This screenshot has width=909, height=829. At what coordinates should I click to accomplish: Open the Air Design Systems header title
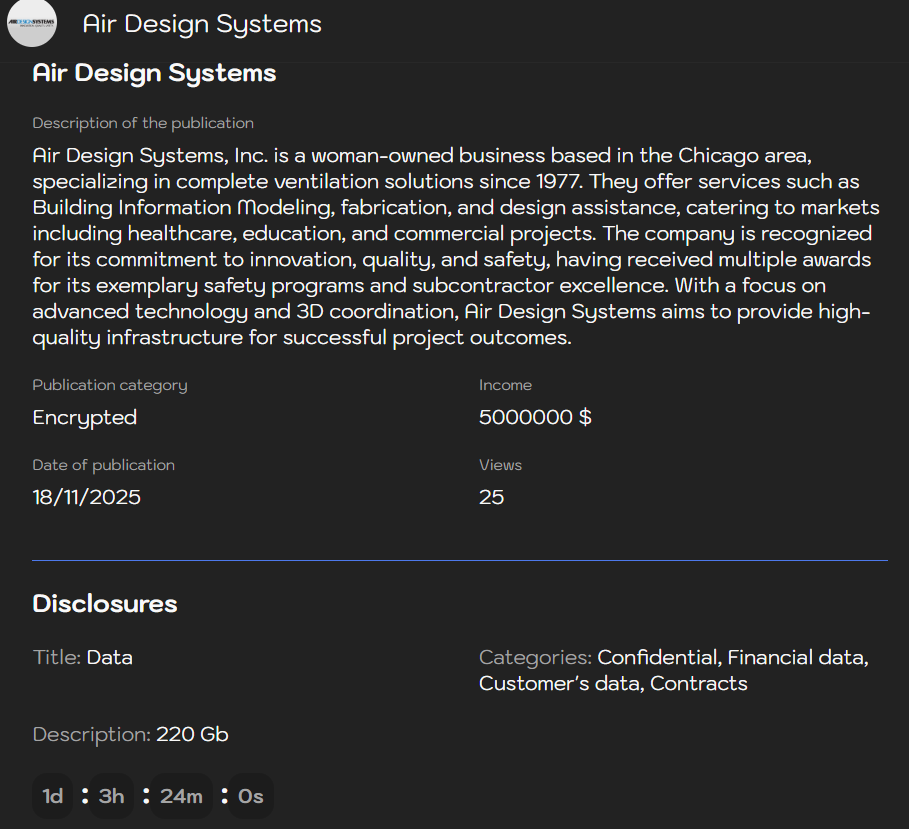[201, 23]
